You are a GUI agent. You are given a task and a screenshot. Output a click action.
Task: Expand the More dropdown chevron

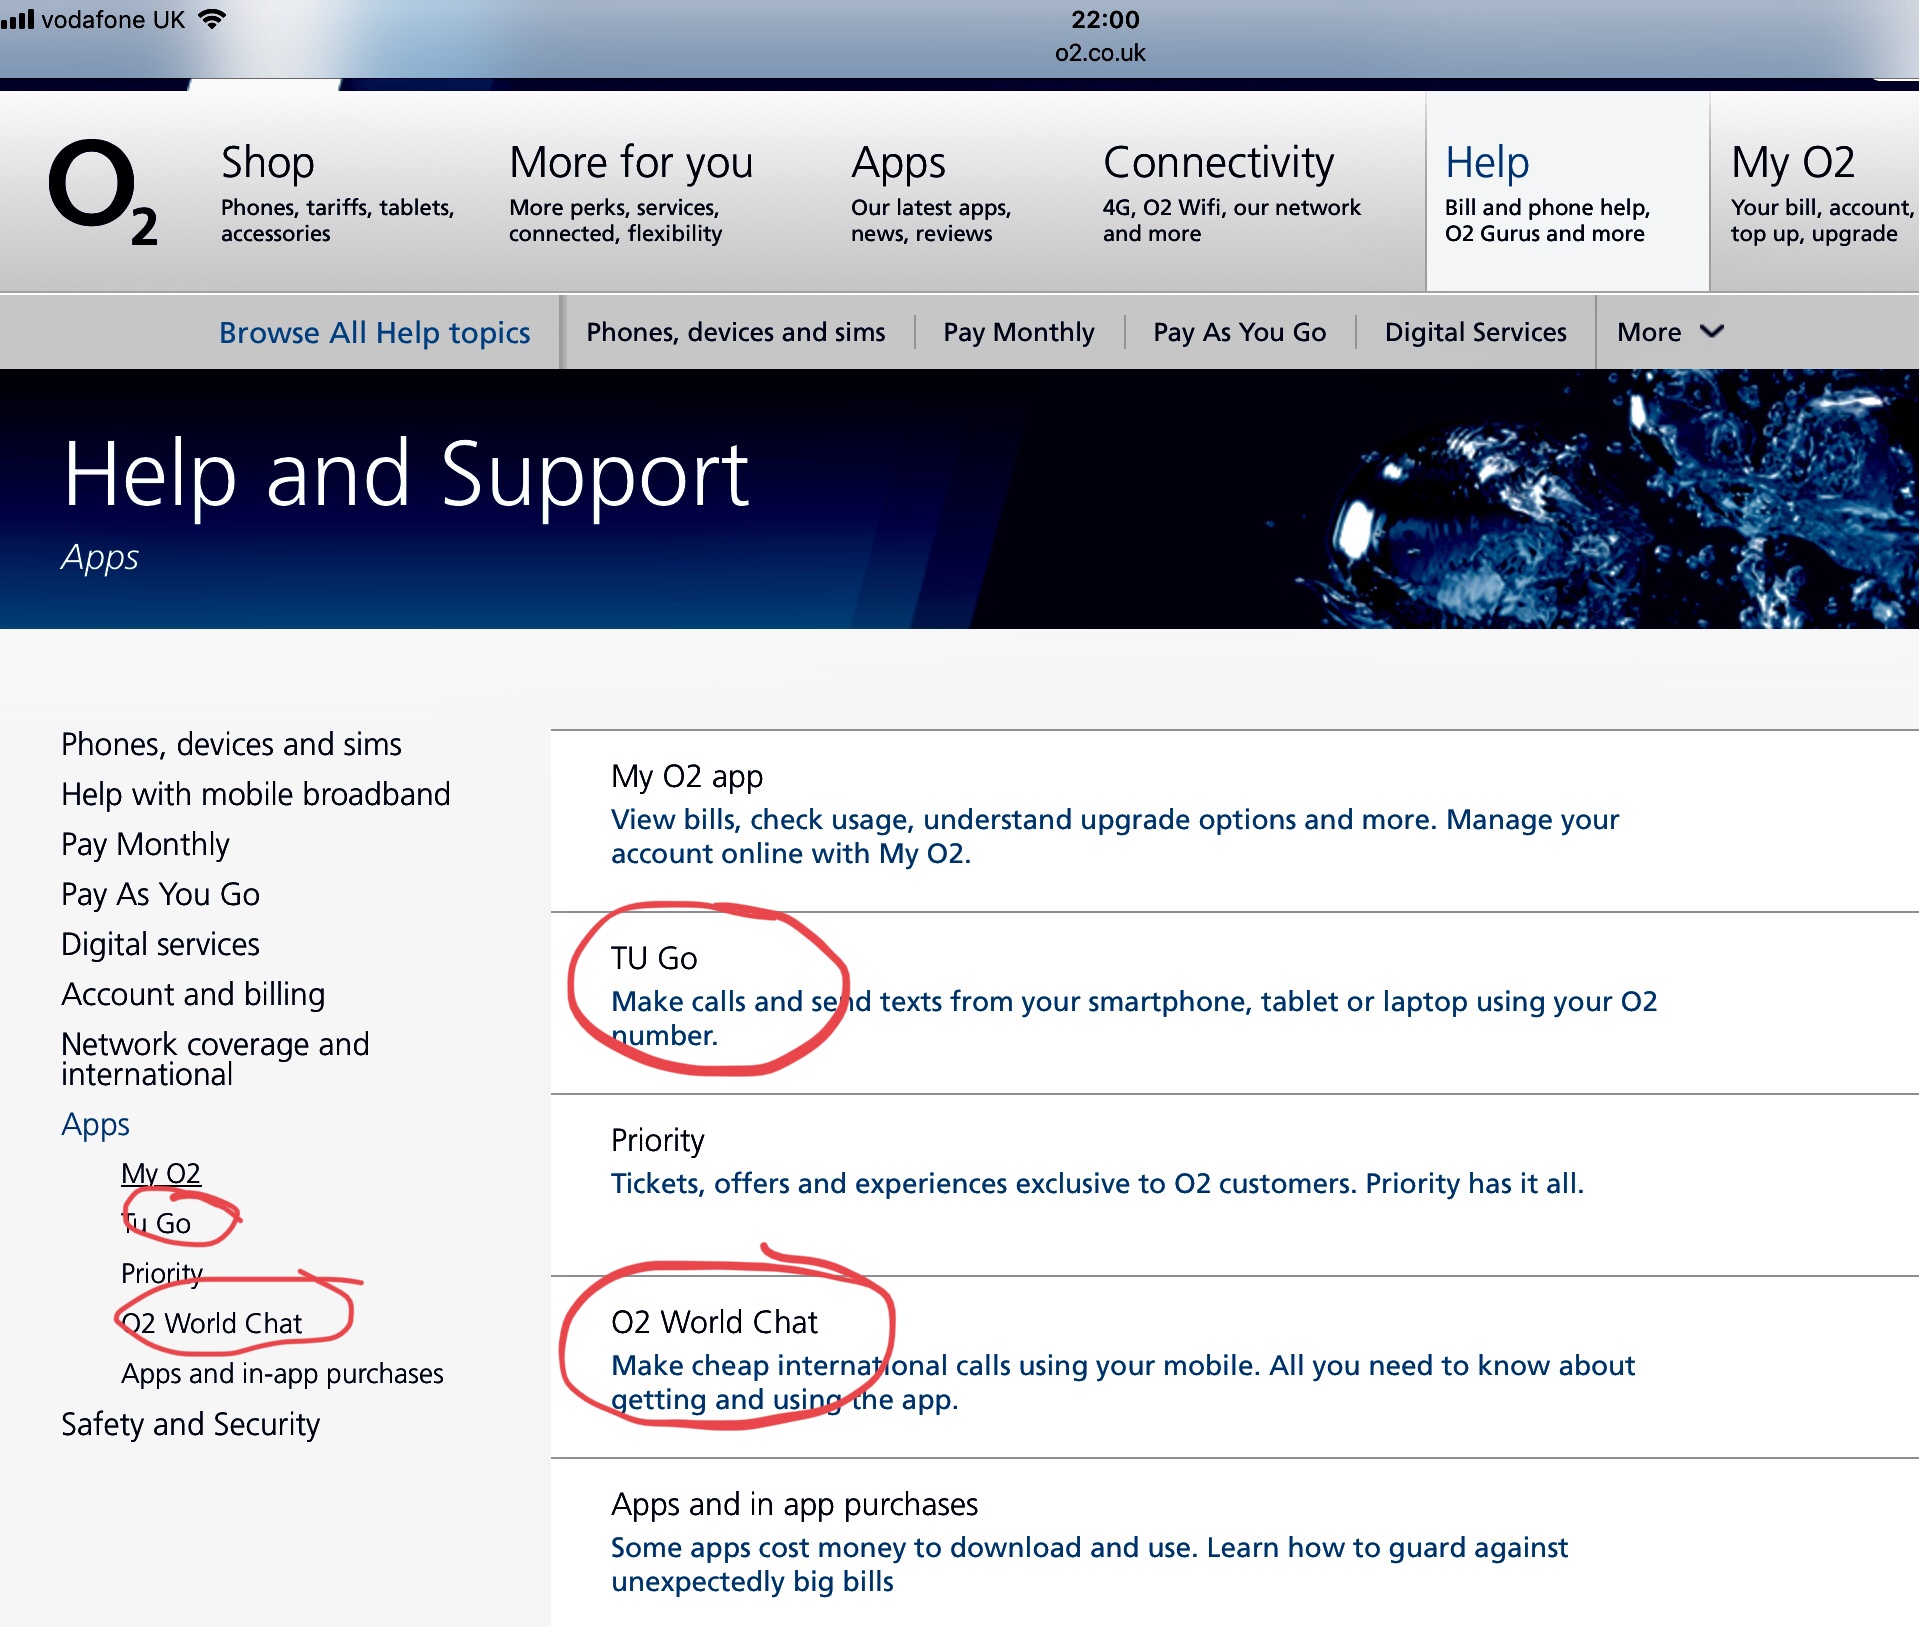click(x=1712, y=331)
